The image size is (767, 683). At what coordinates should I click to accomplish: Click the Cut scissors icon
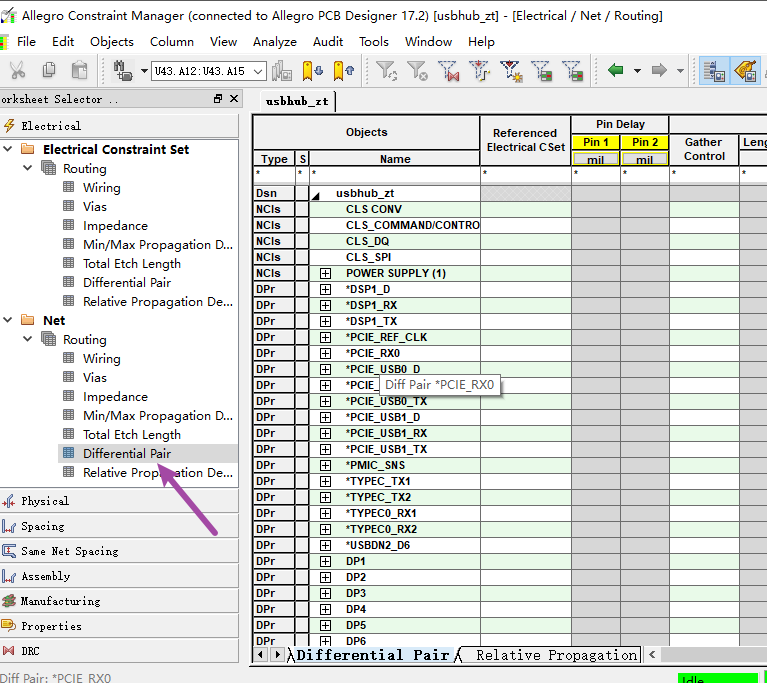point(17,70)
